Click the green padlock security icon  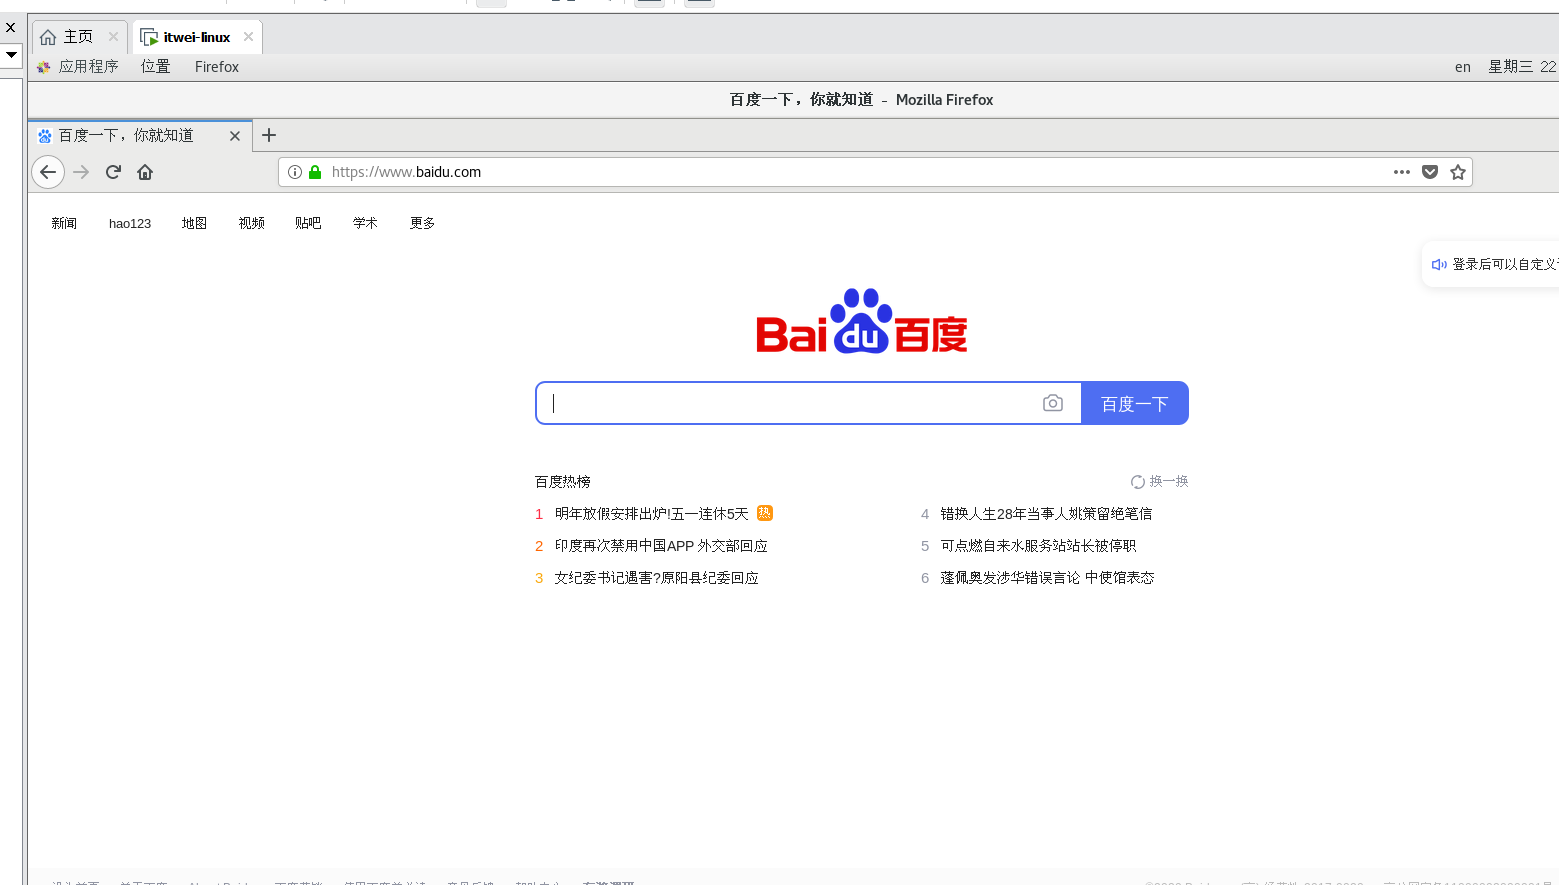click(315, 172)
